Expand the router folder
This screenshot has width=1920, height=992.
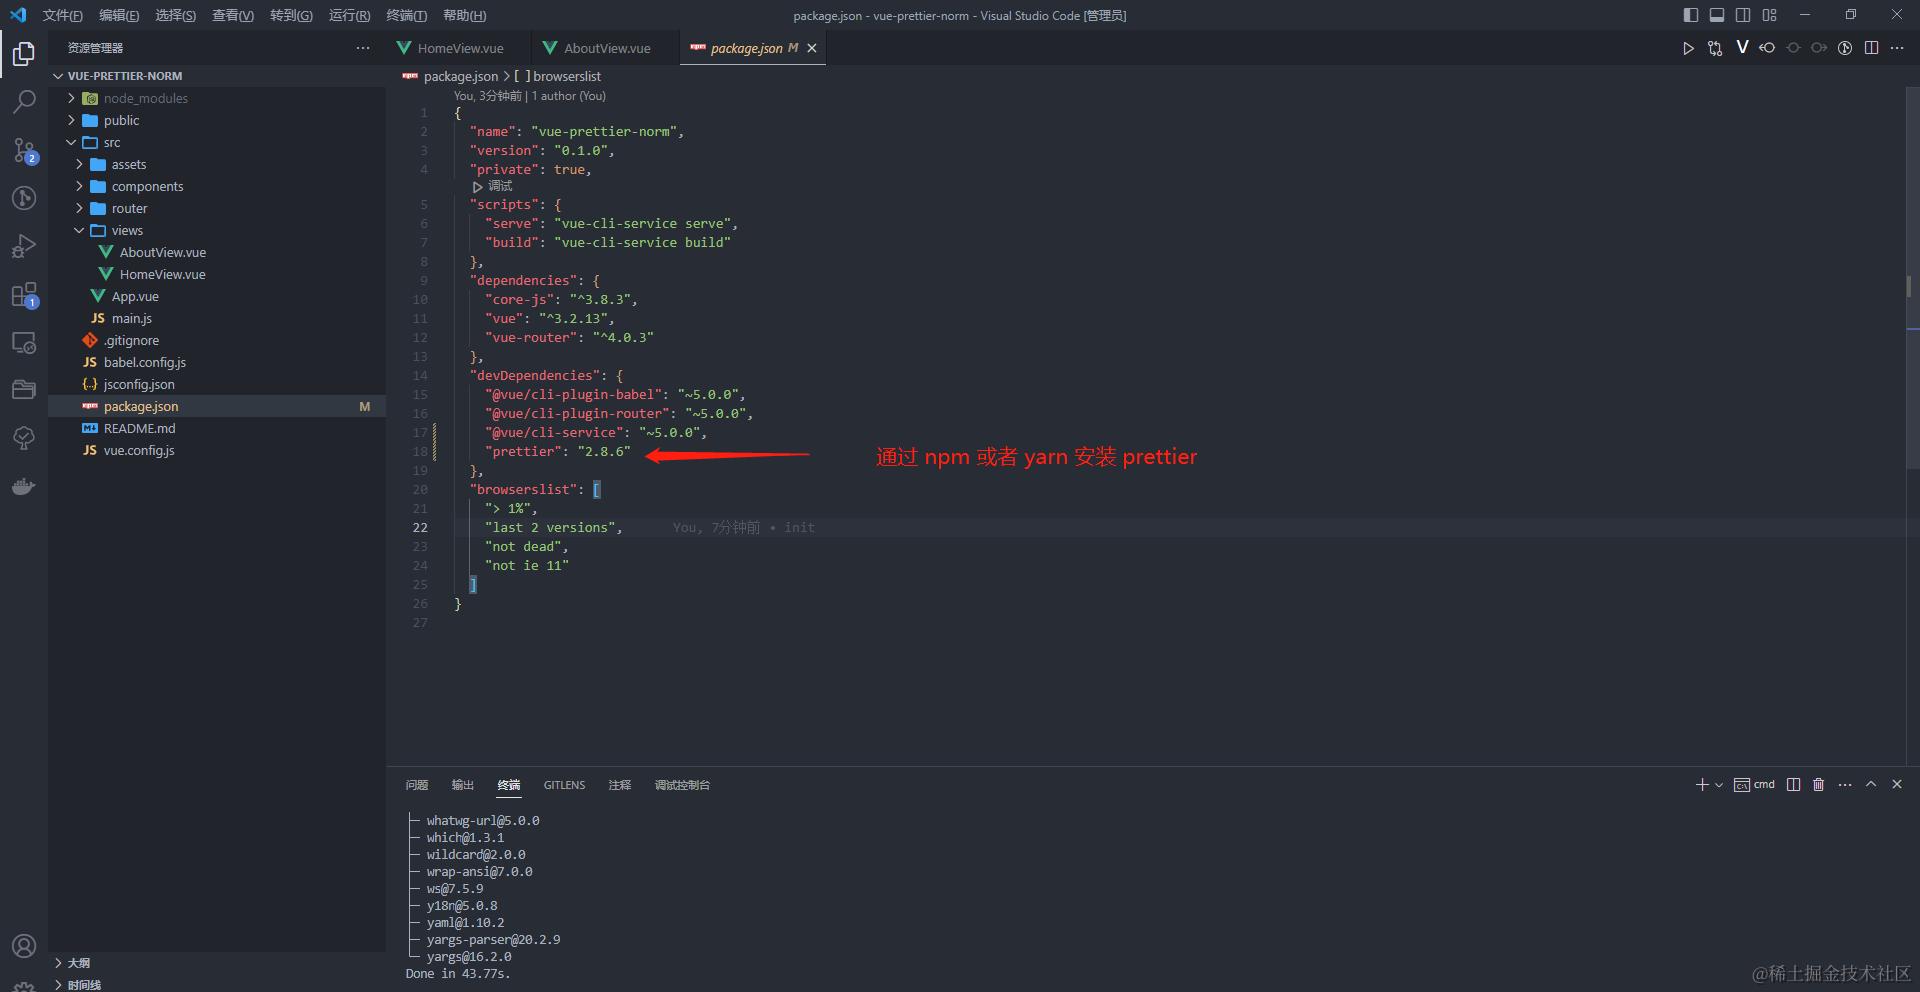pyautogui.click(x=80, y=208)
